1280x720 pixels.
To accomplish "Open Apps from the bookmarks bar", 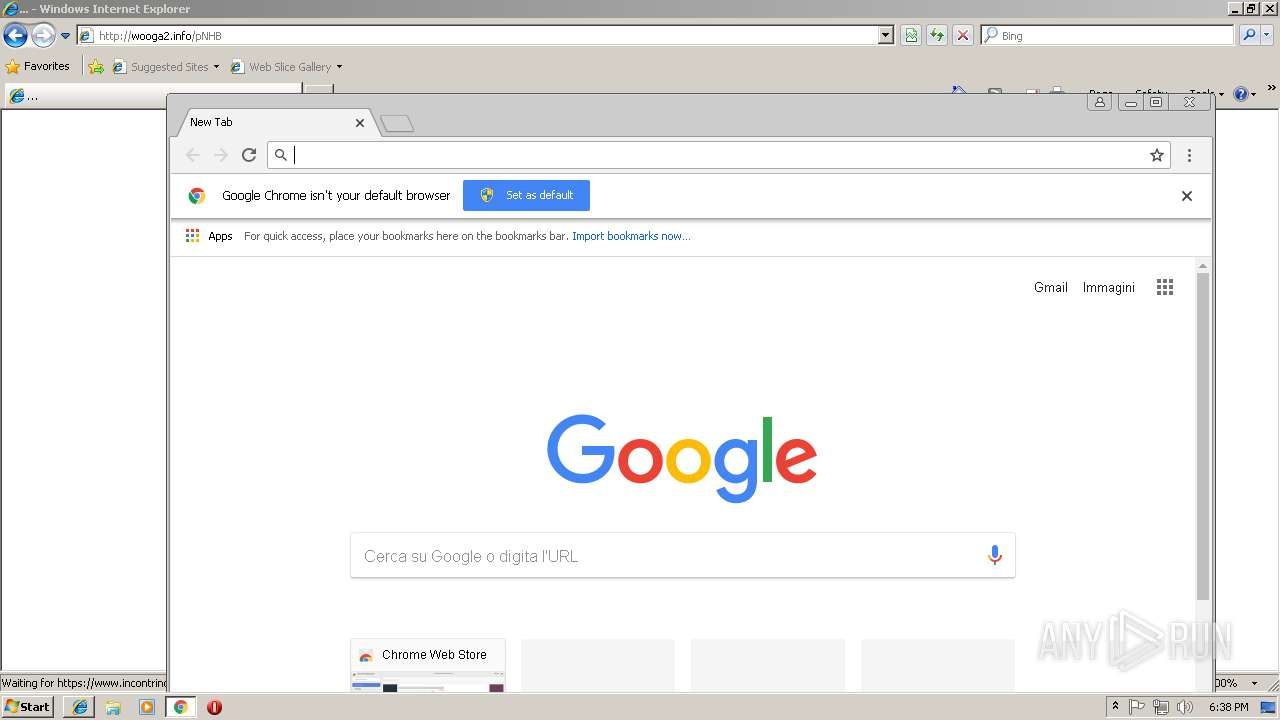I will [209, 236].
